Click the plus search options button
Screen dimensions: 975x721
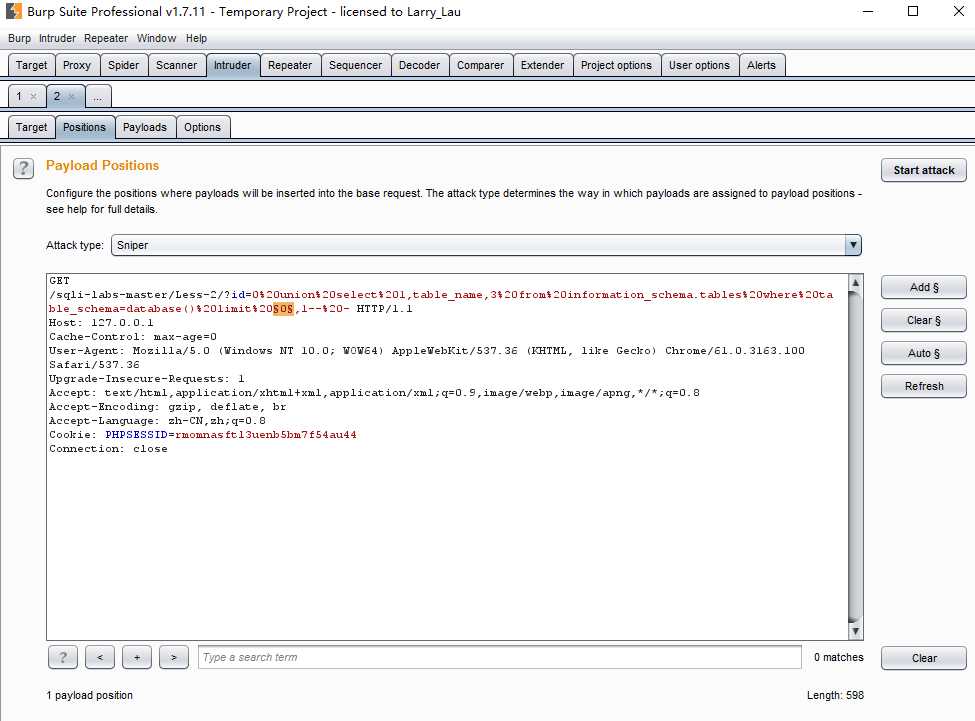coord(137,657)
